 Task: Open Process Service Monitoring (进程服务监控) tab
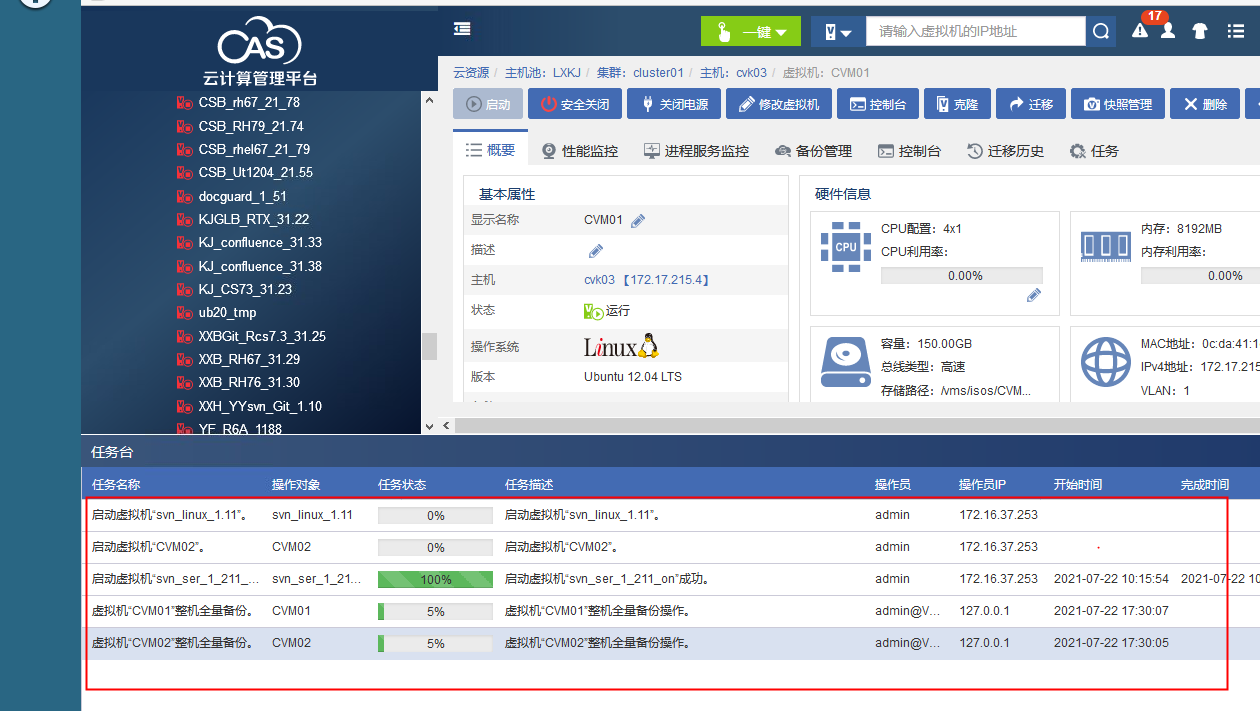pyautogui.click(x=695, y=151)
